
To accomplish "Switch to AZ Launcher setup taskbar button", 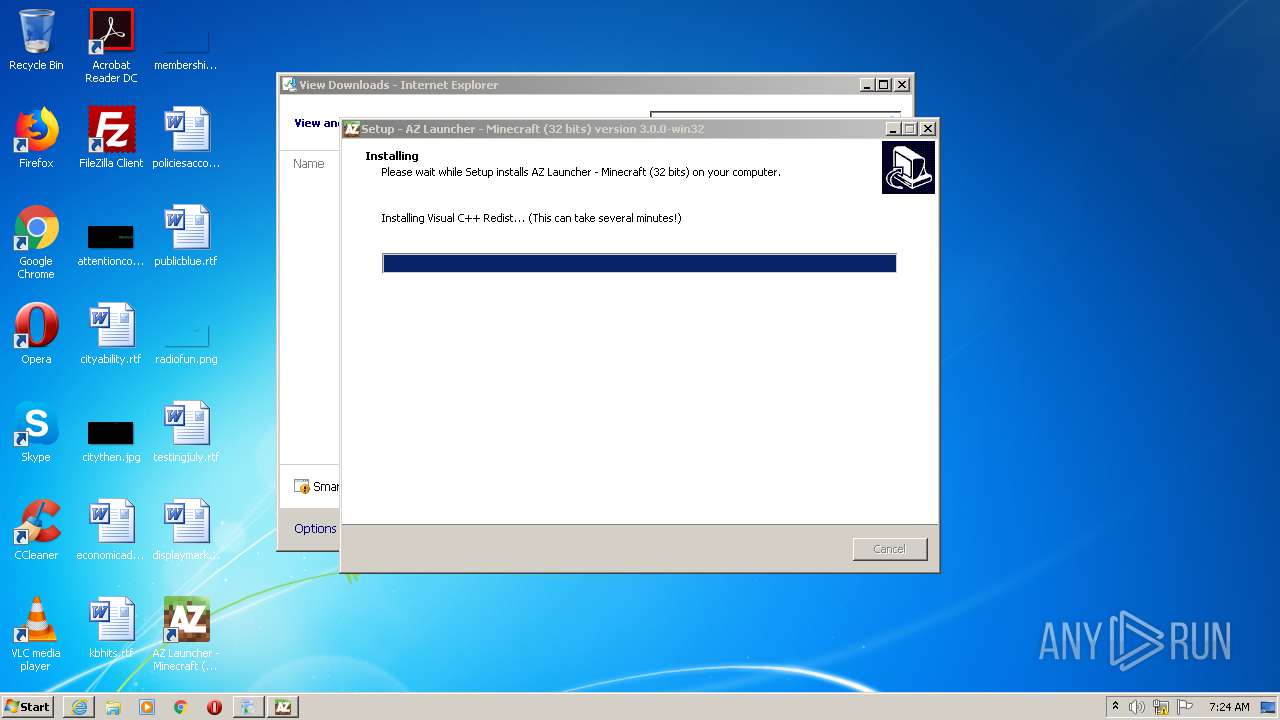I will coord(283,707).
